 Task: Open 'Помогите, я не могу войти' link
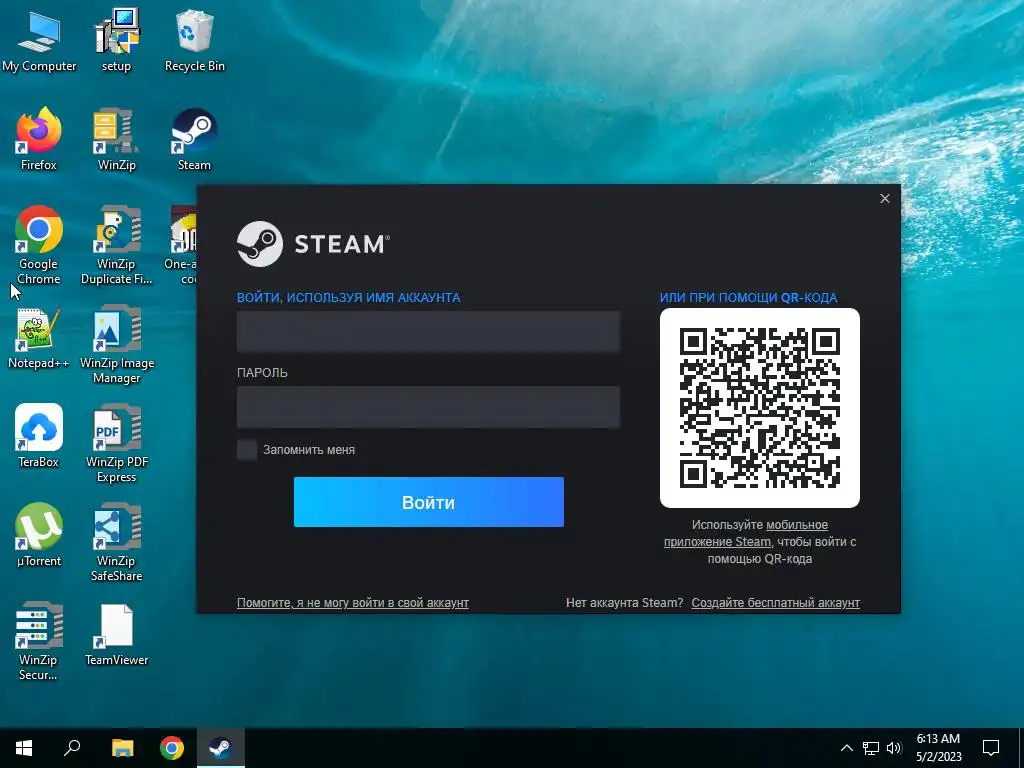[353, 603]
